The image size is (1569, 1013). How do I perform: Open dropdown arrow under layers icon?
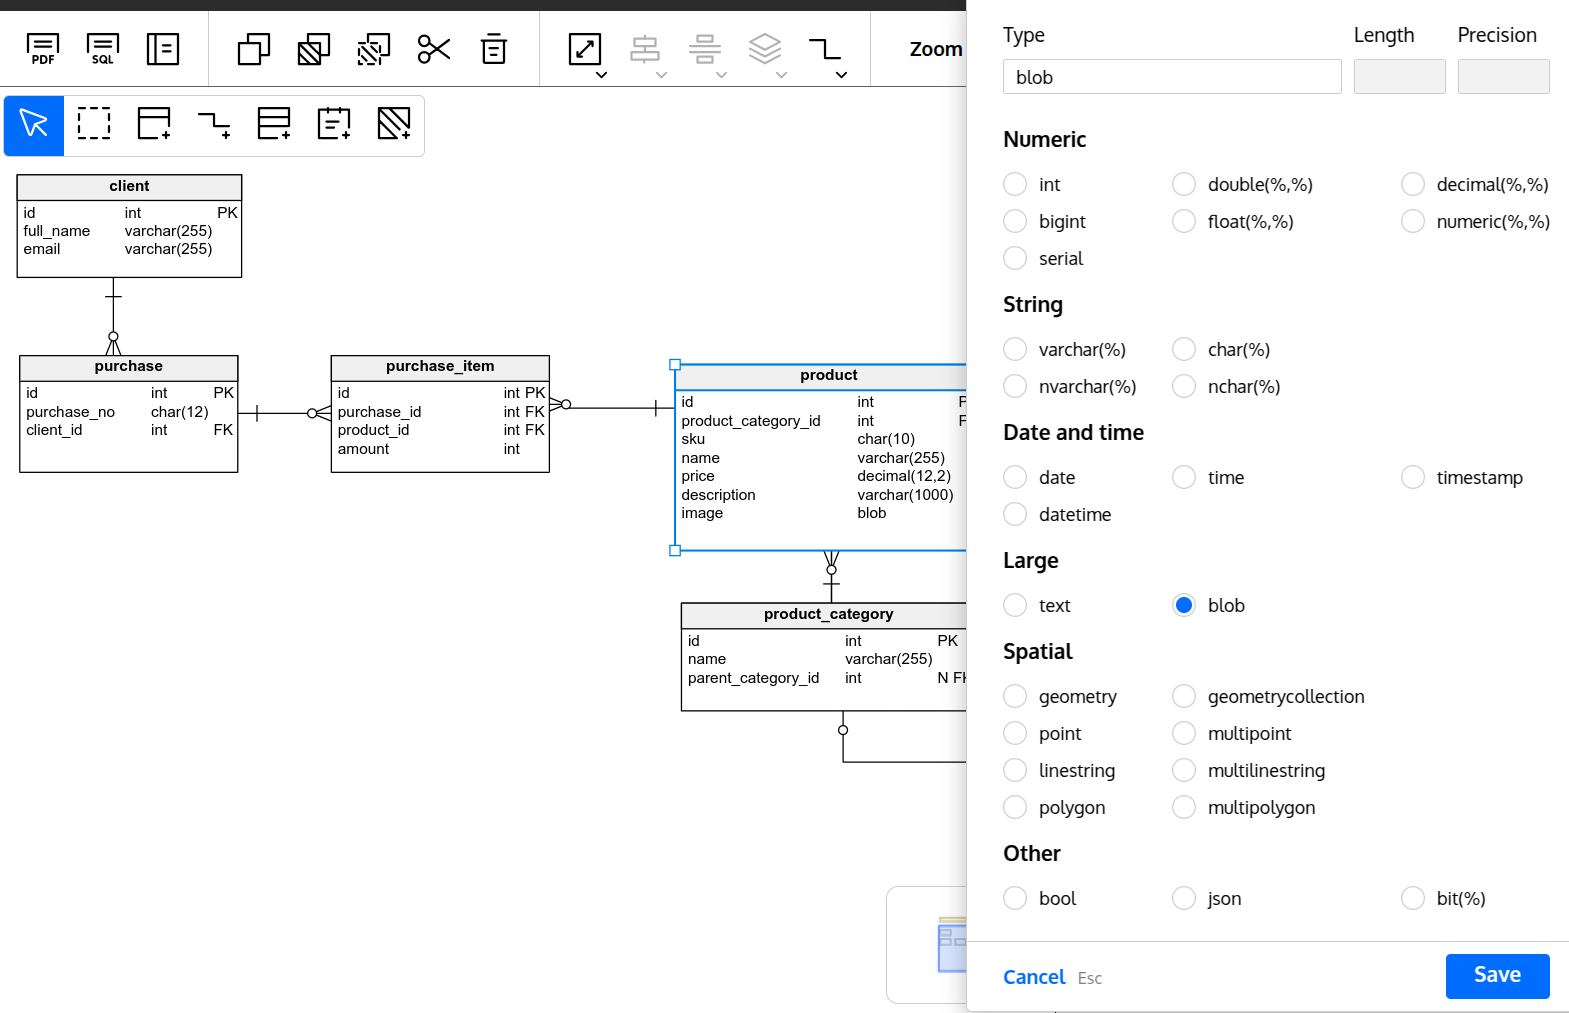coord(781,75)
